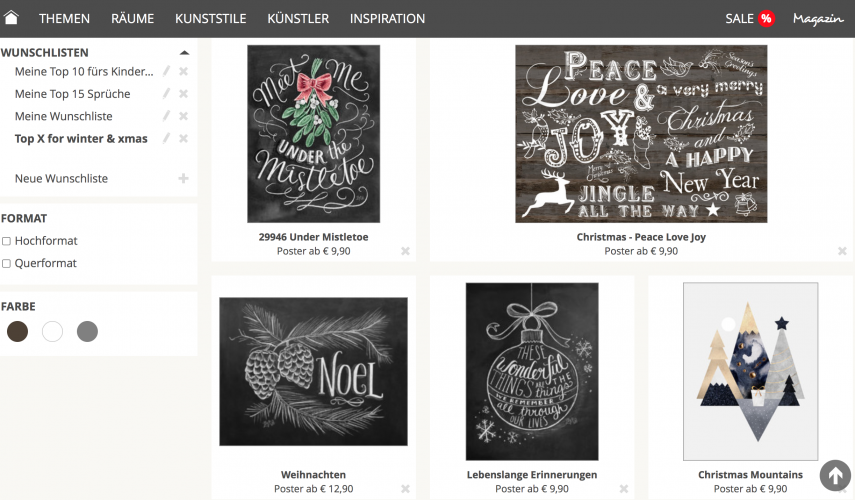Go to the home page icon
855x500 pixels.
[x=11, y=17]
